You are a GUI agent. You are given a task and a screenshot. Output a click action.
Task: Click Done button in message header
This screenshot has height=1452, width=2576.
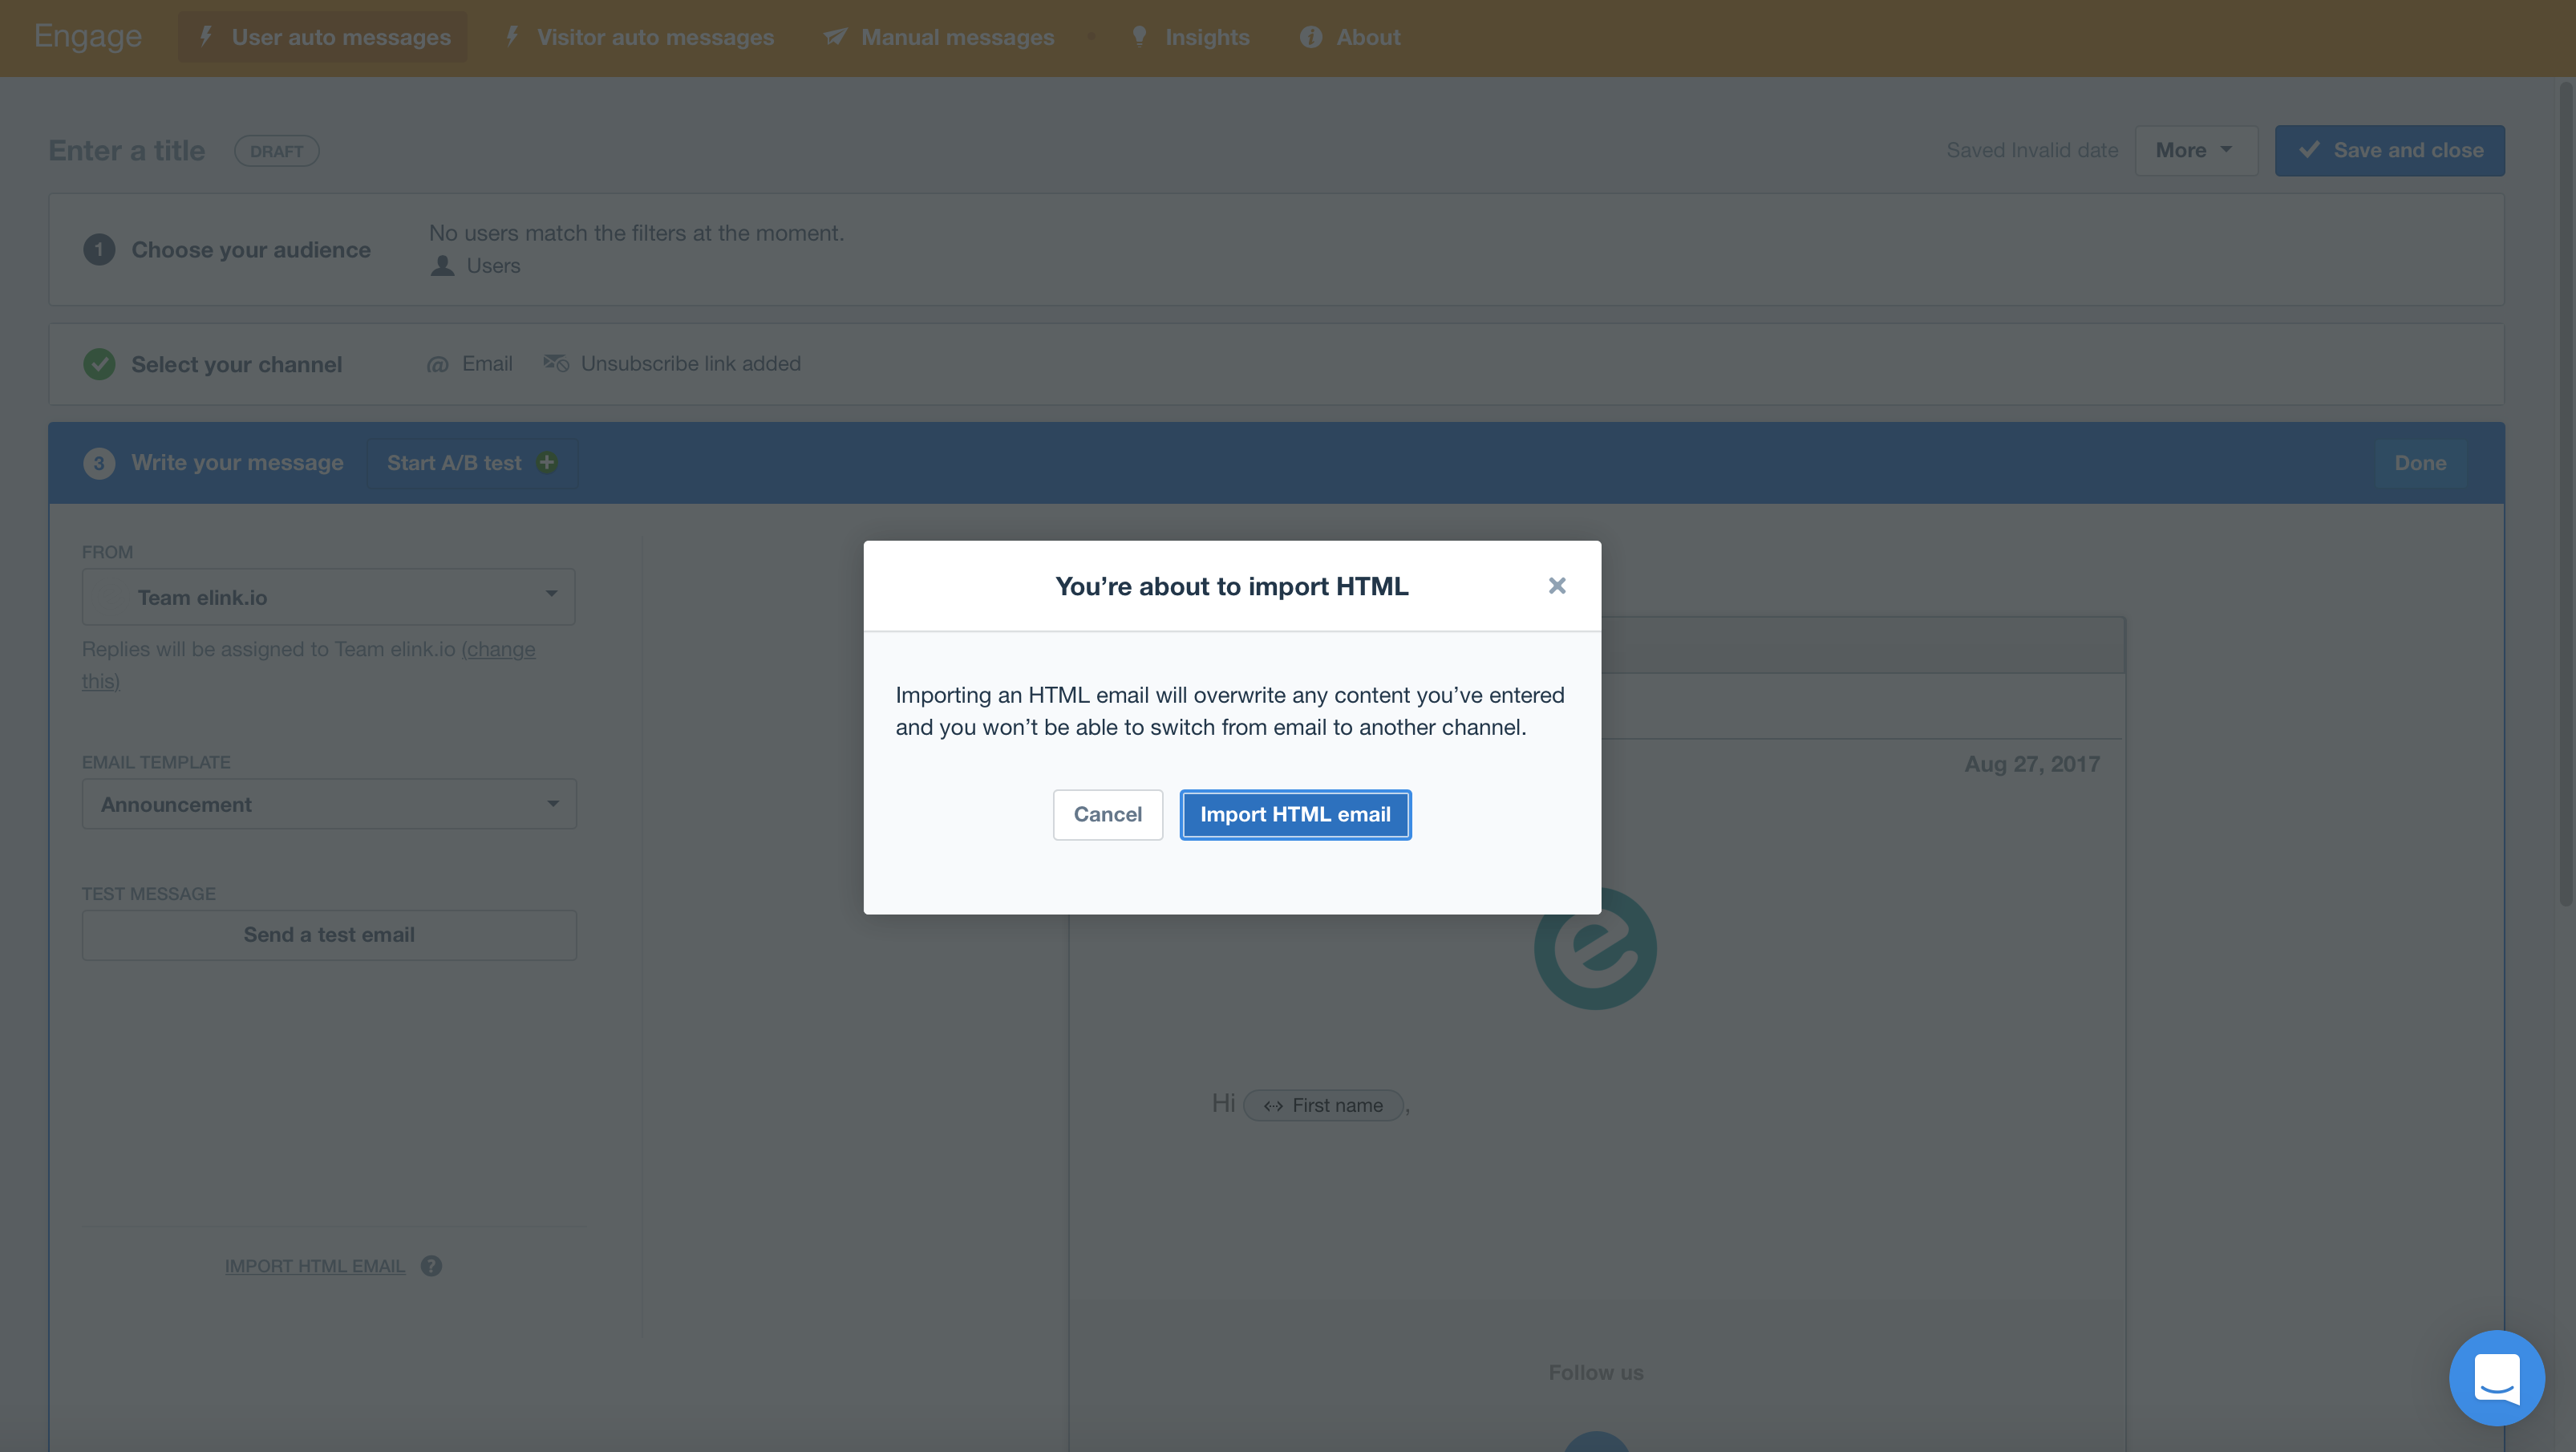coord(2420,463)
